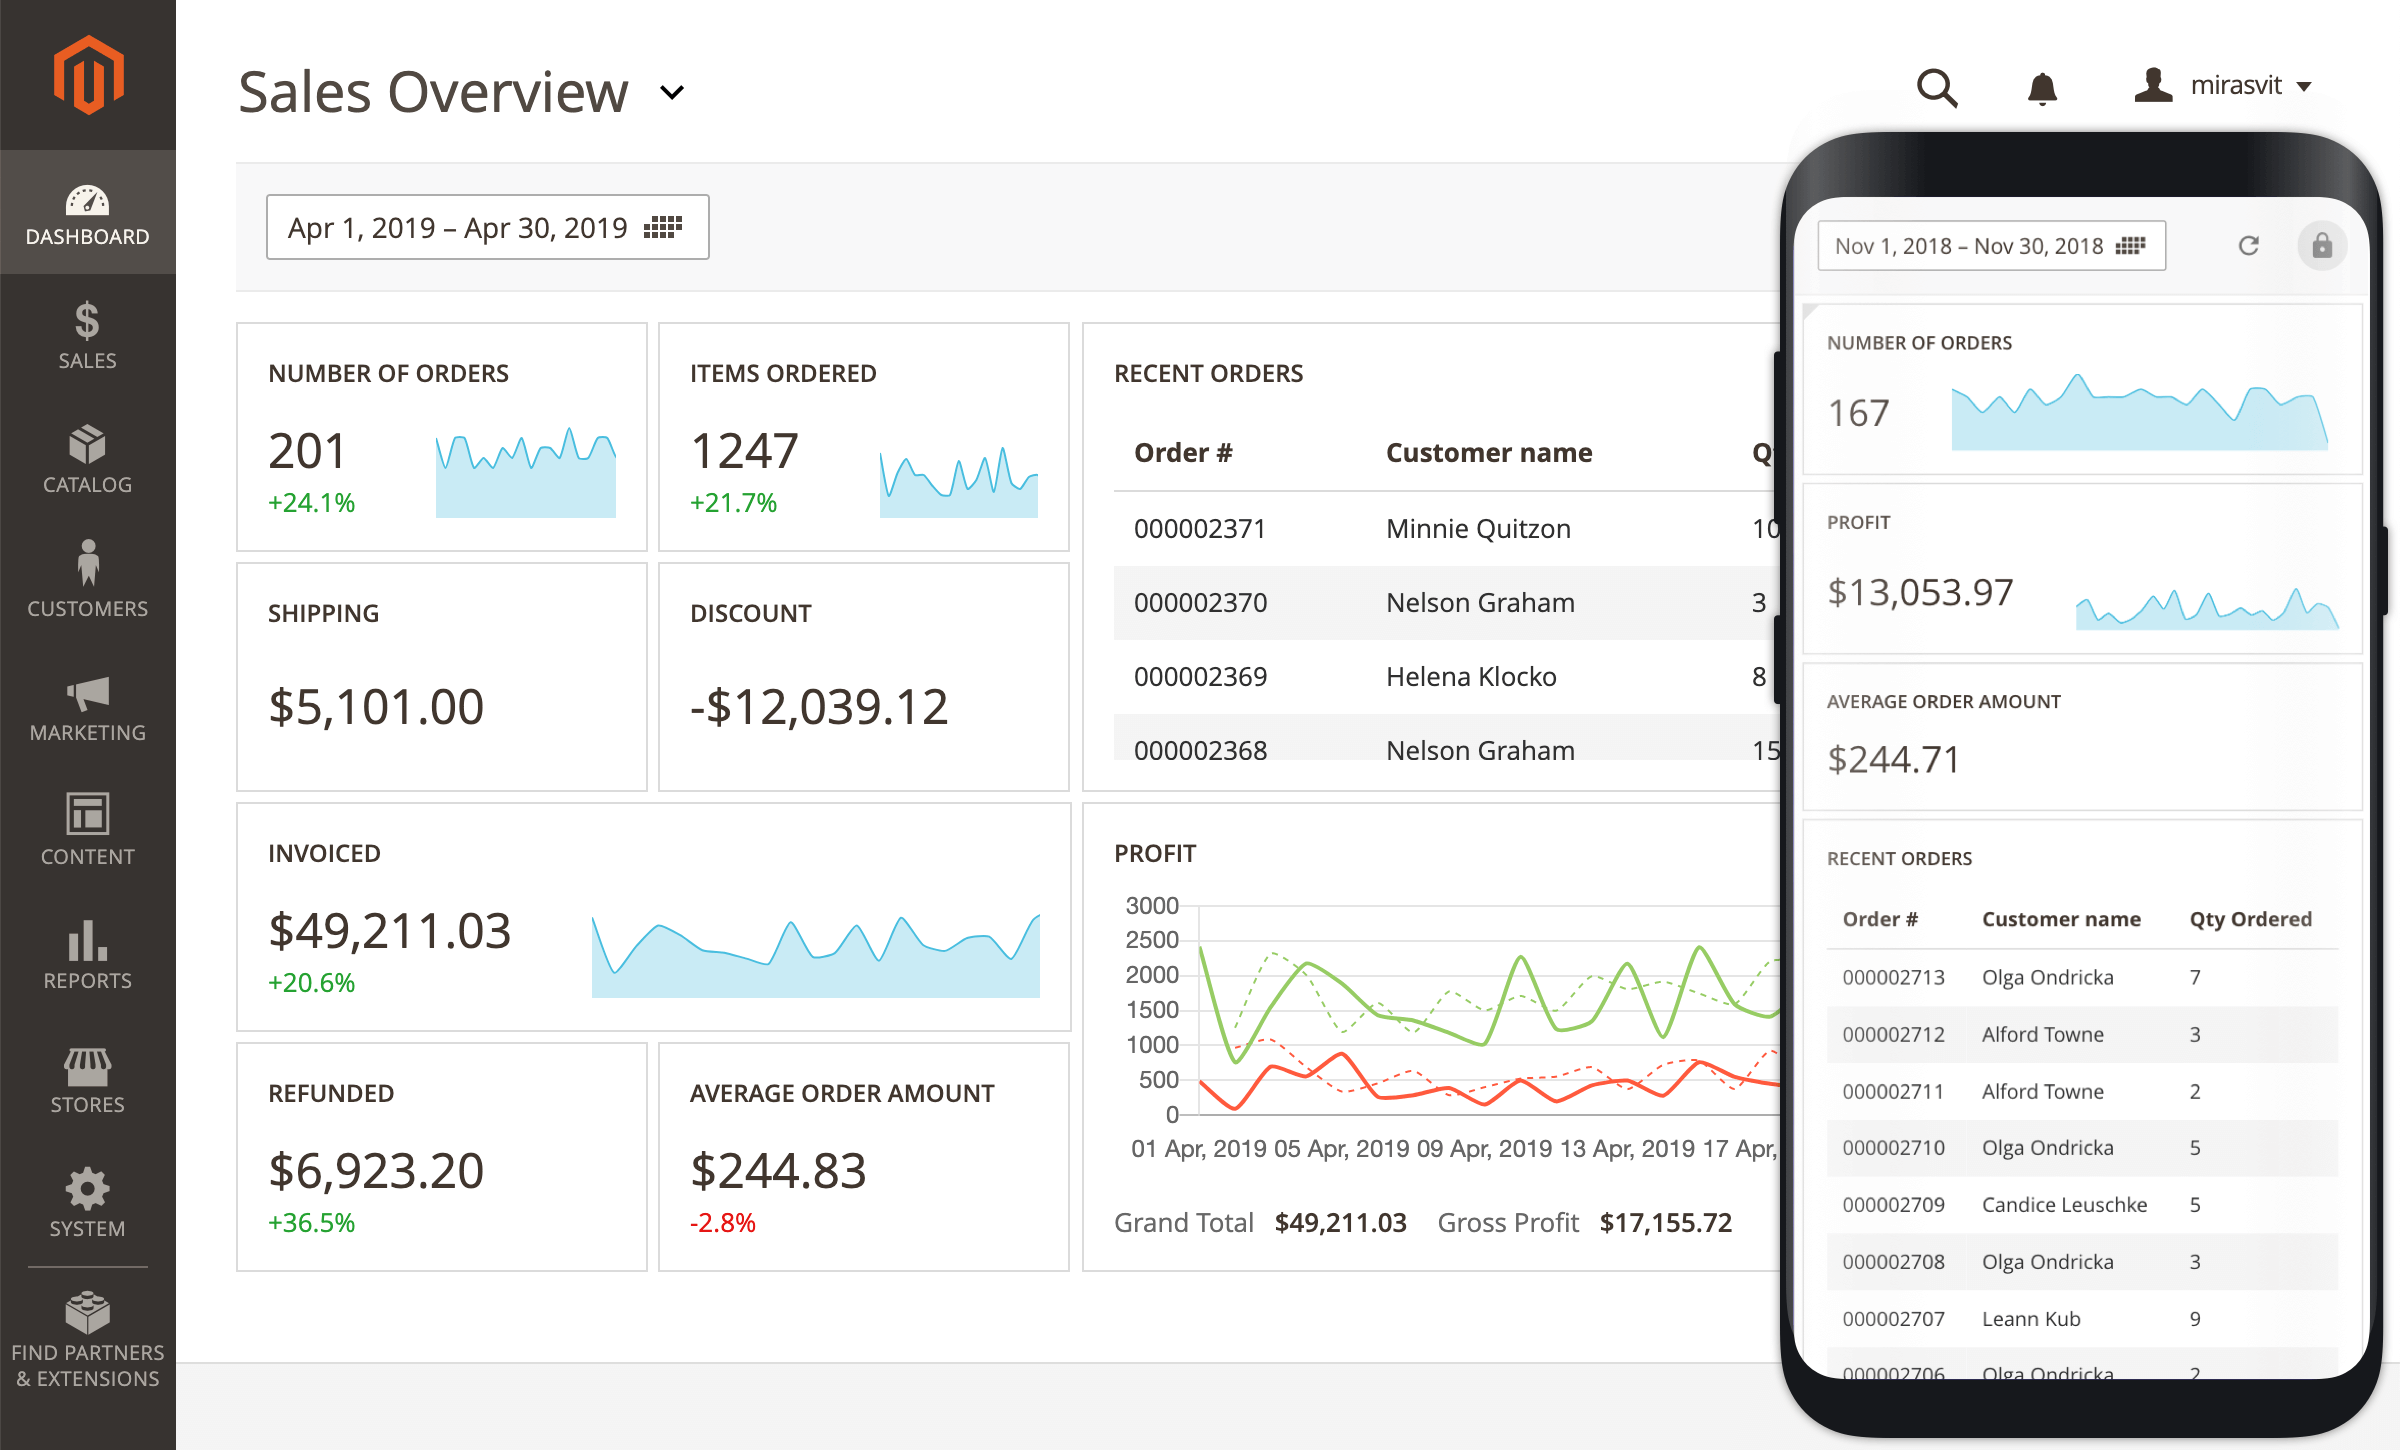Sort by Order # column header

click(x=1183, y=453)
